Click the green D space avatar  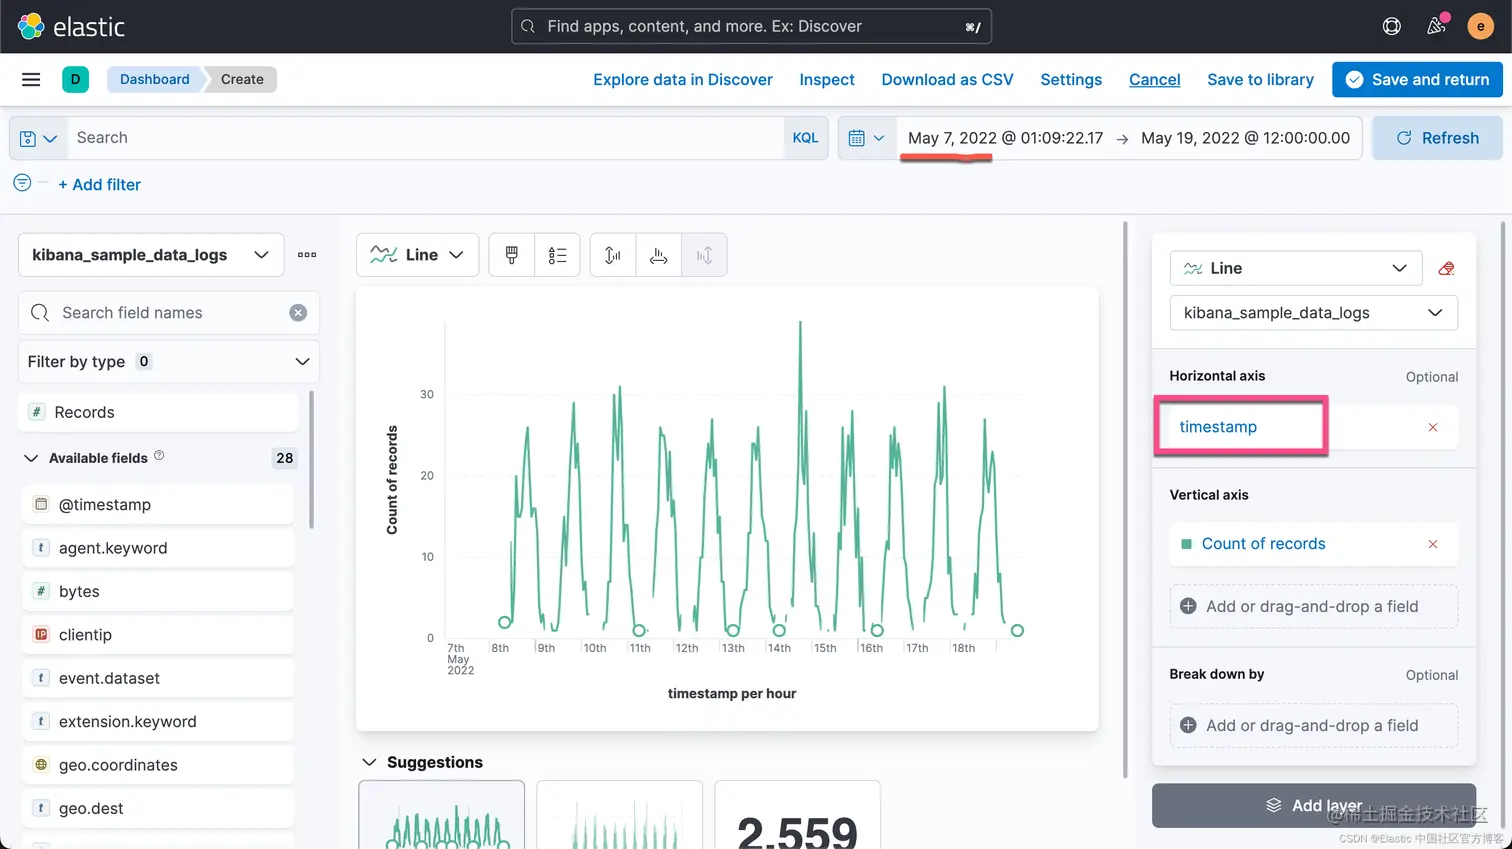[75, 79]
